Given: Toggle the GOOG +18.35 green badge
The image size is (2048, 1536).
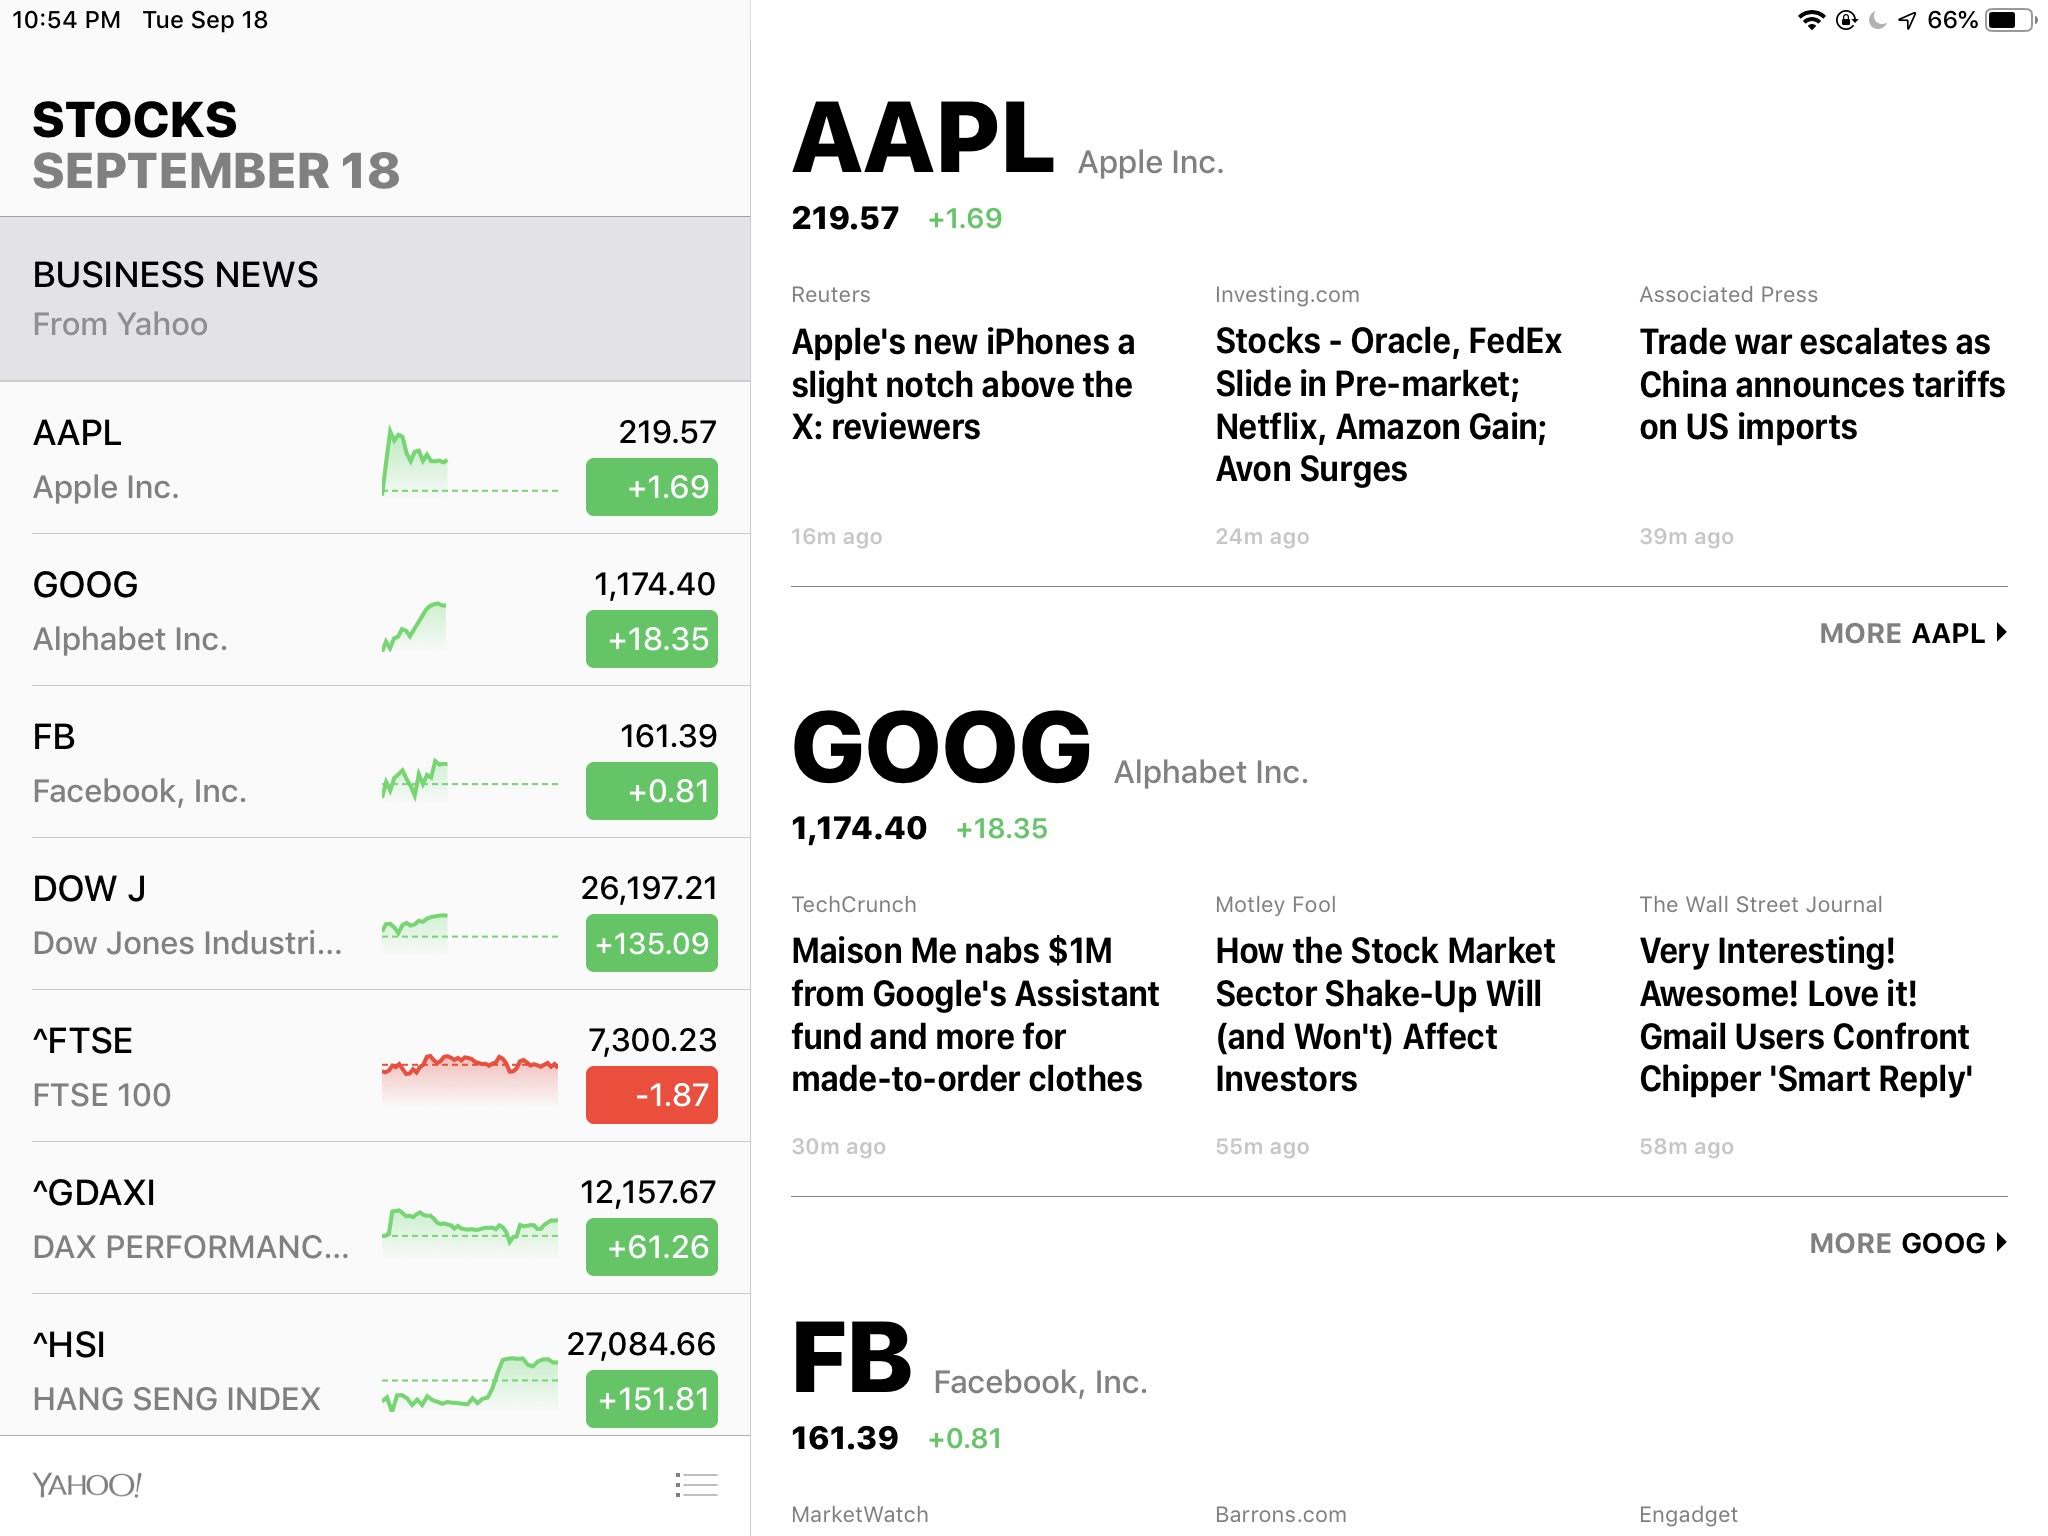Looking at the screenshot, I should [652, 639].
